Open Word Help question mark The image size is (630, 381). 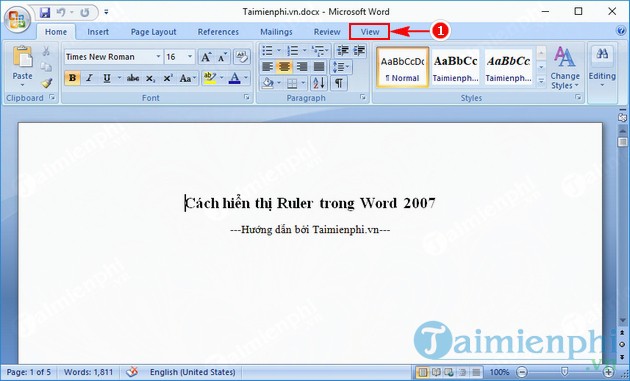[x=621, y=31]
